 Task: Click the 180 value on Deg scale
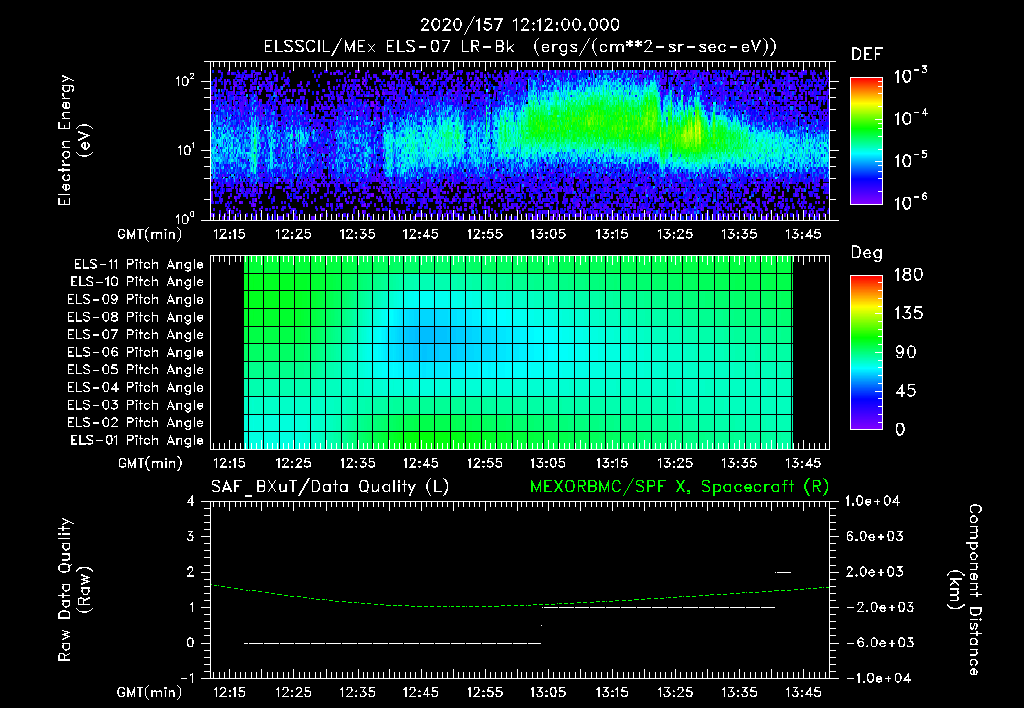(x=908, y=275)
